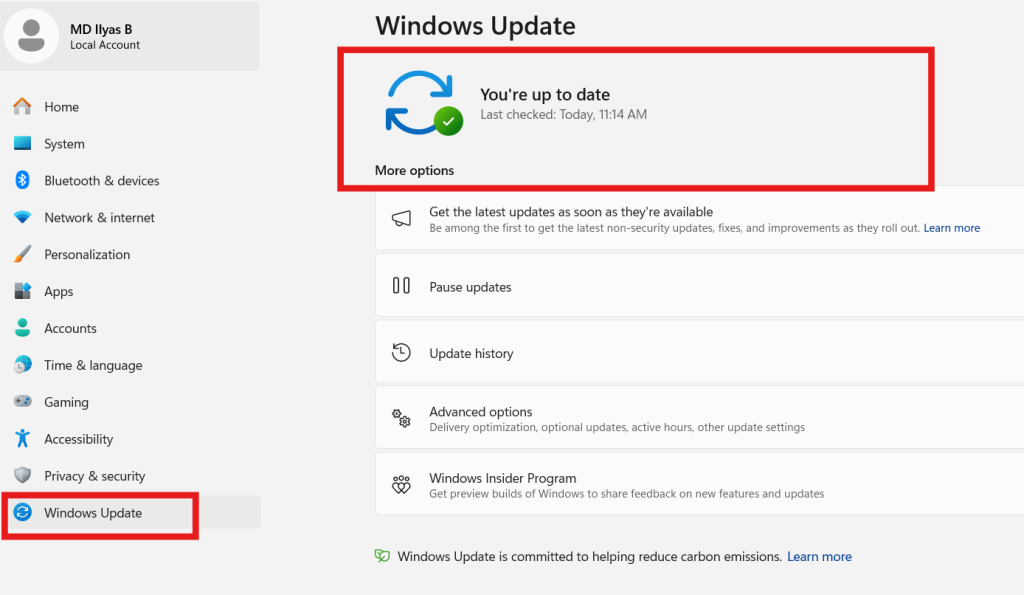
Task: Click the green leaf carbon emissions icon
Action: click(x=381, y=556)
